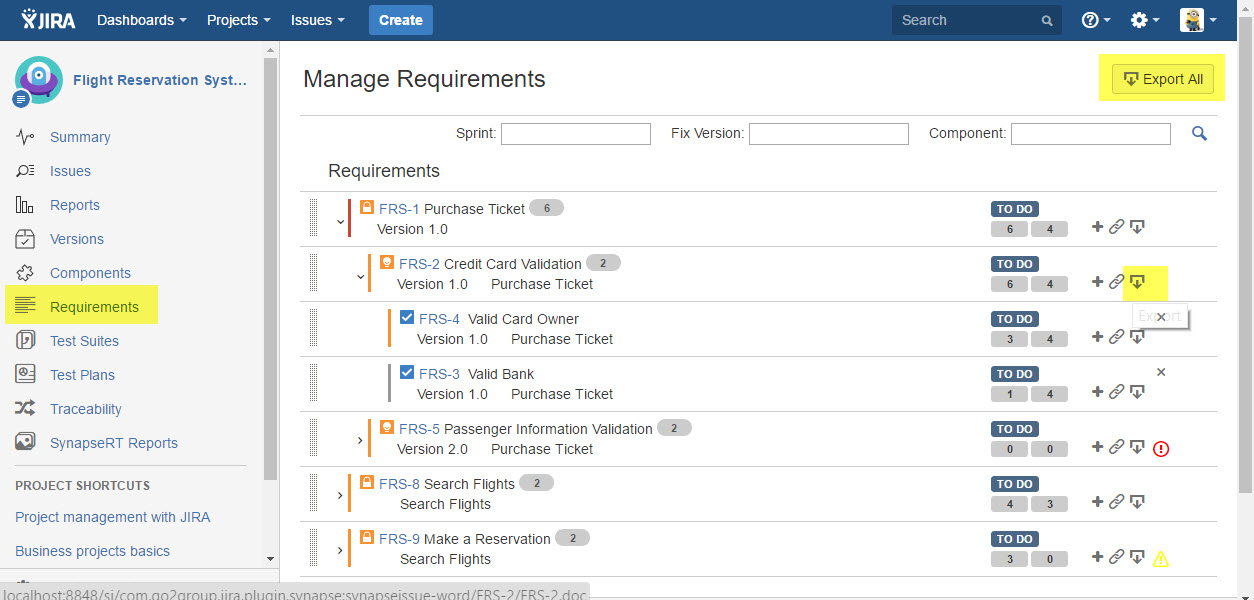This screenshot has width=1254, height=600.
Task: Open the settings gear menu
Action: (1144, 20)
